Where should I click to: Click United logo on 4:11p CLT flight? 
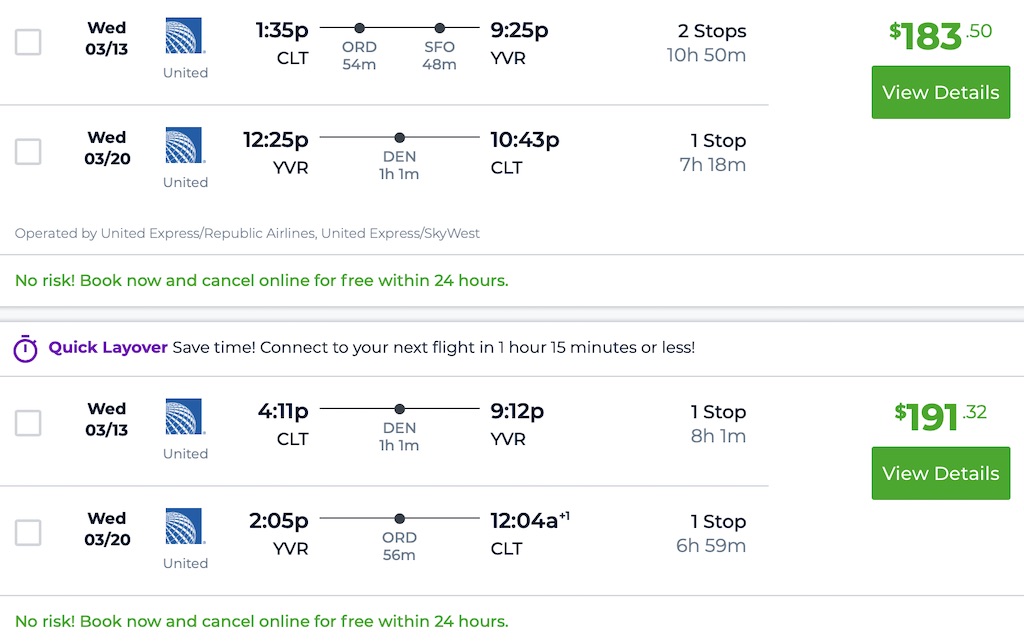coord(185,417)
